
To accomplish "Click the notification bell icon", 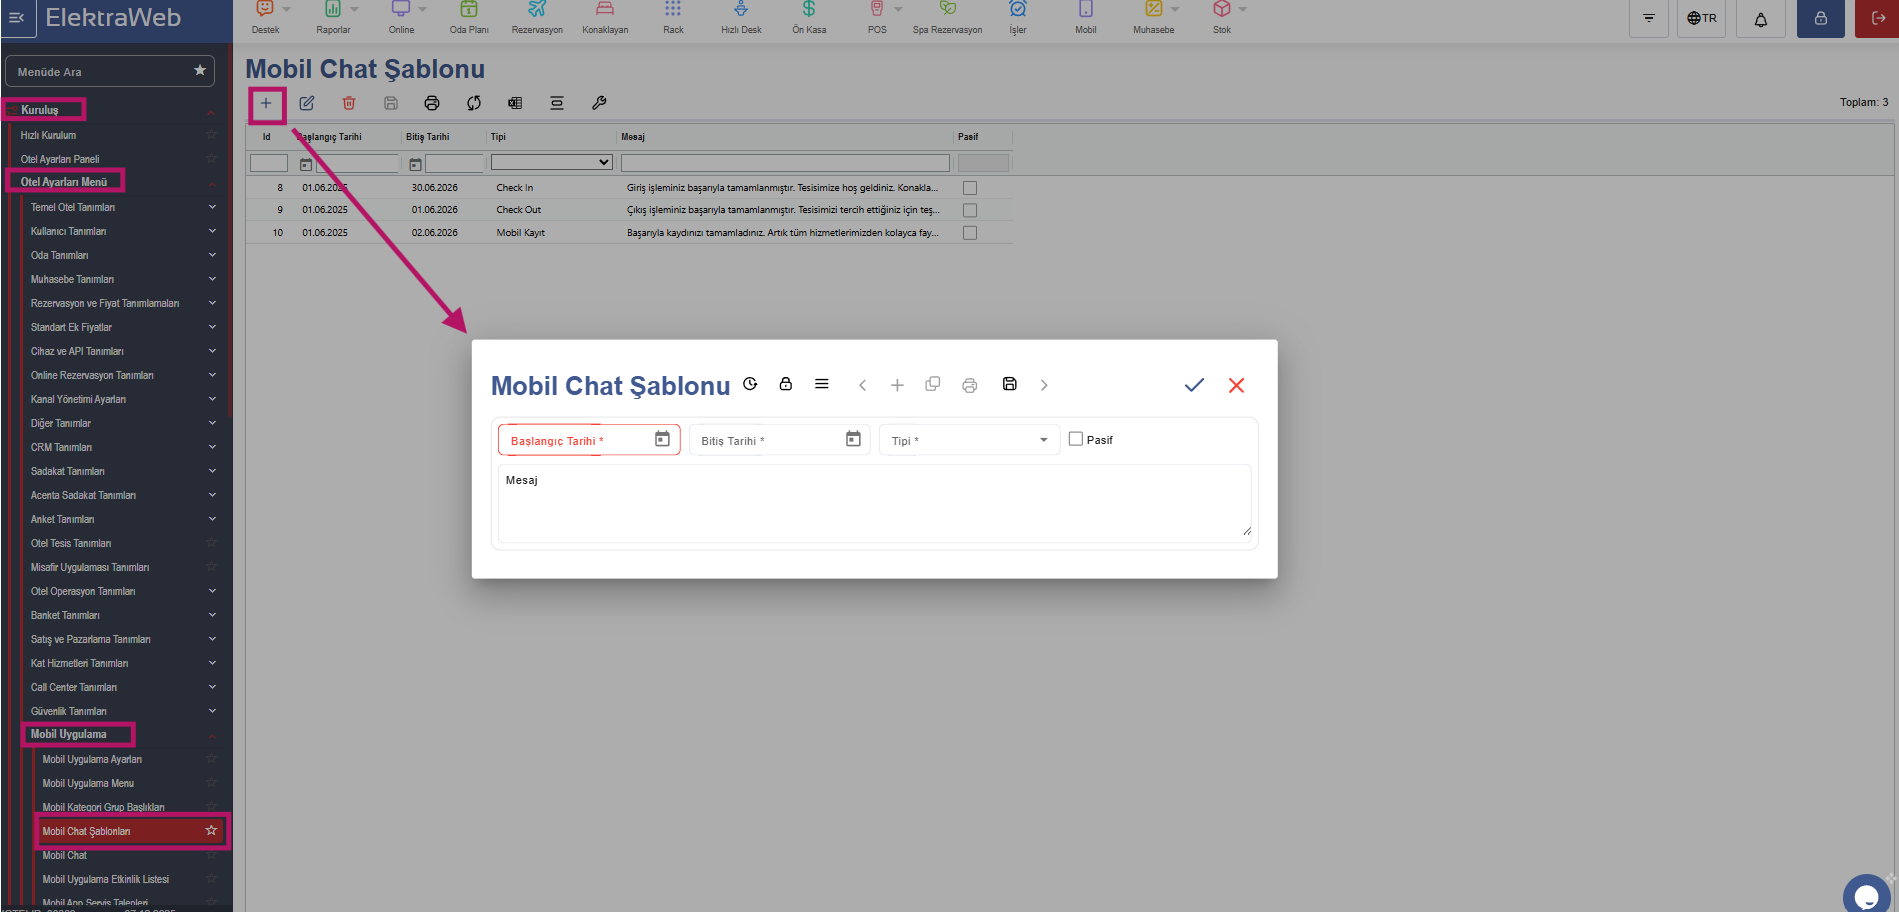I will pos(1761,19).
